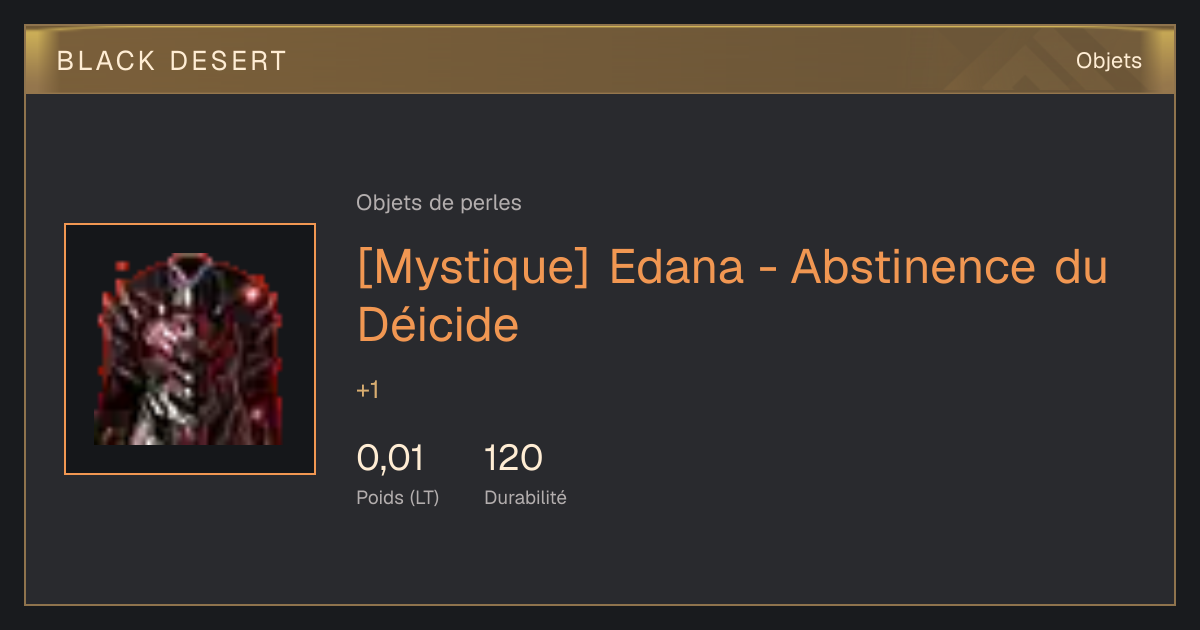Click the gold header banner bar
Image resolution: width=1200 pixels, height=630 pixels.
tap(600, 60)
